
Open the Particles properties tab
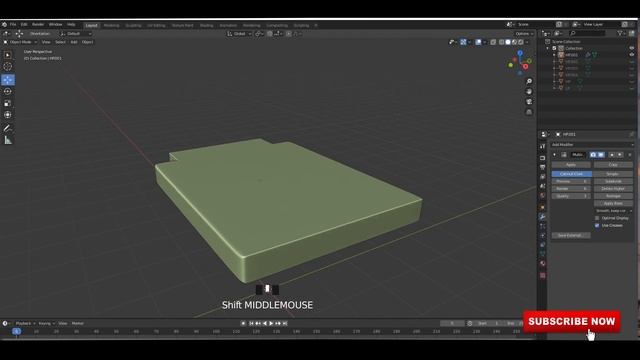point(542,226)
